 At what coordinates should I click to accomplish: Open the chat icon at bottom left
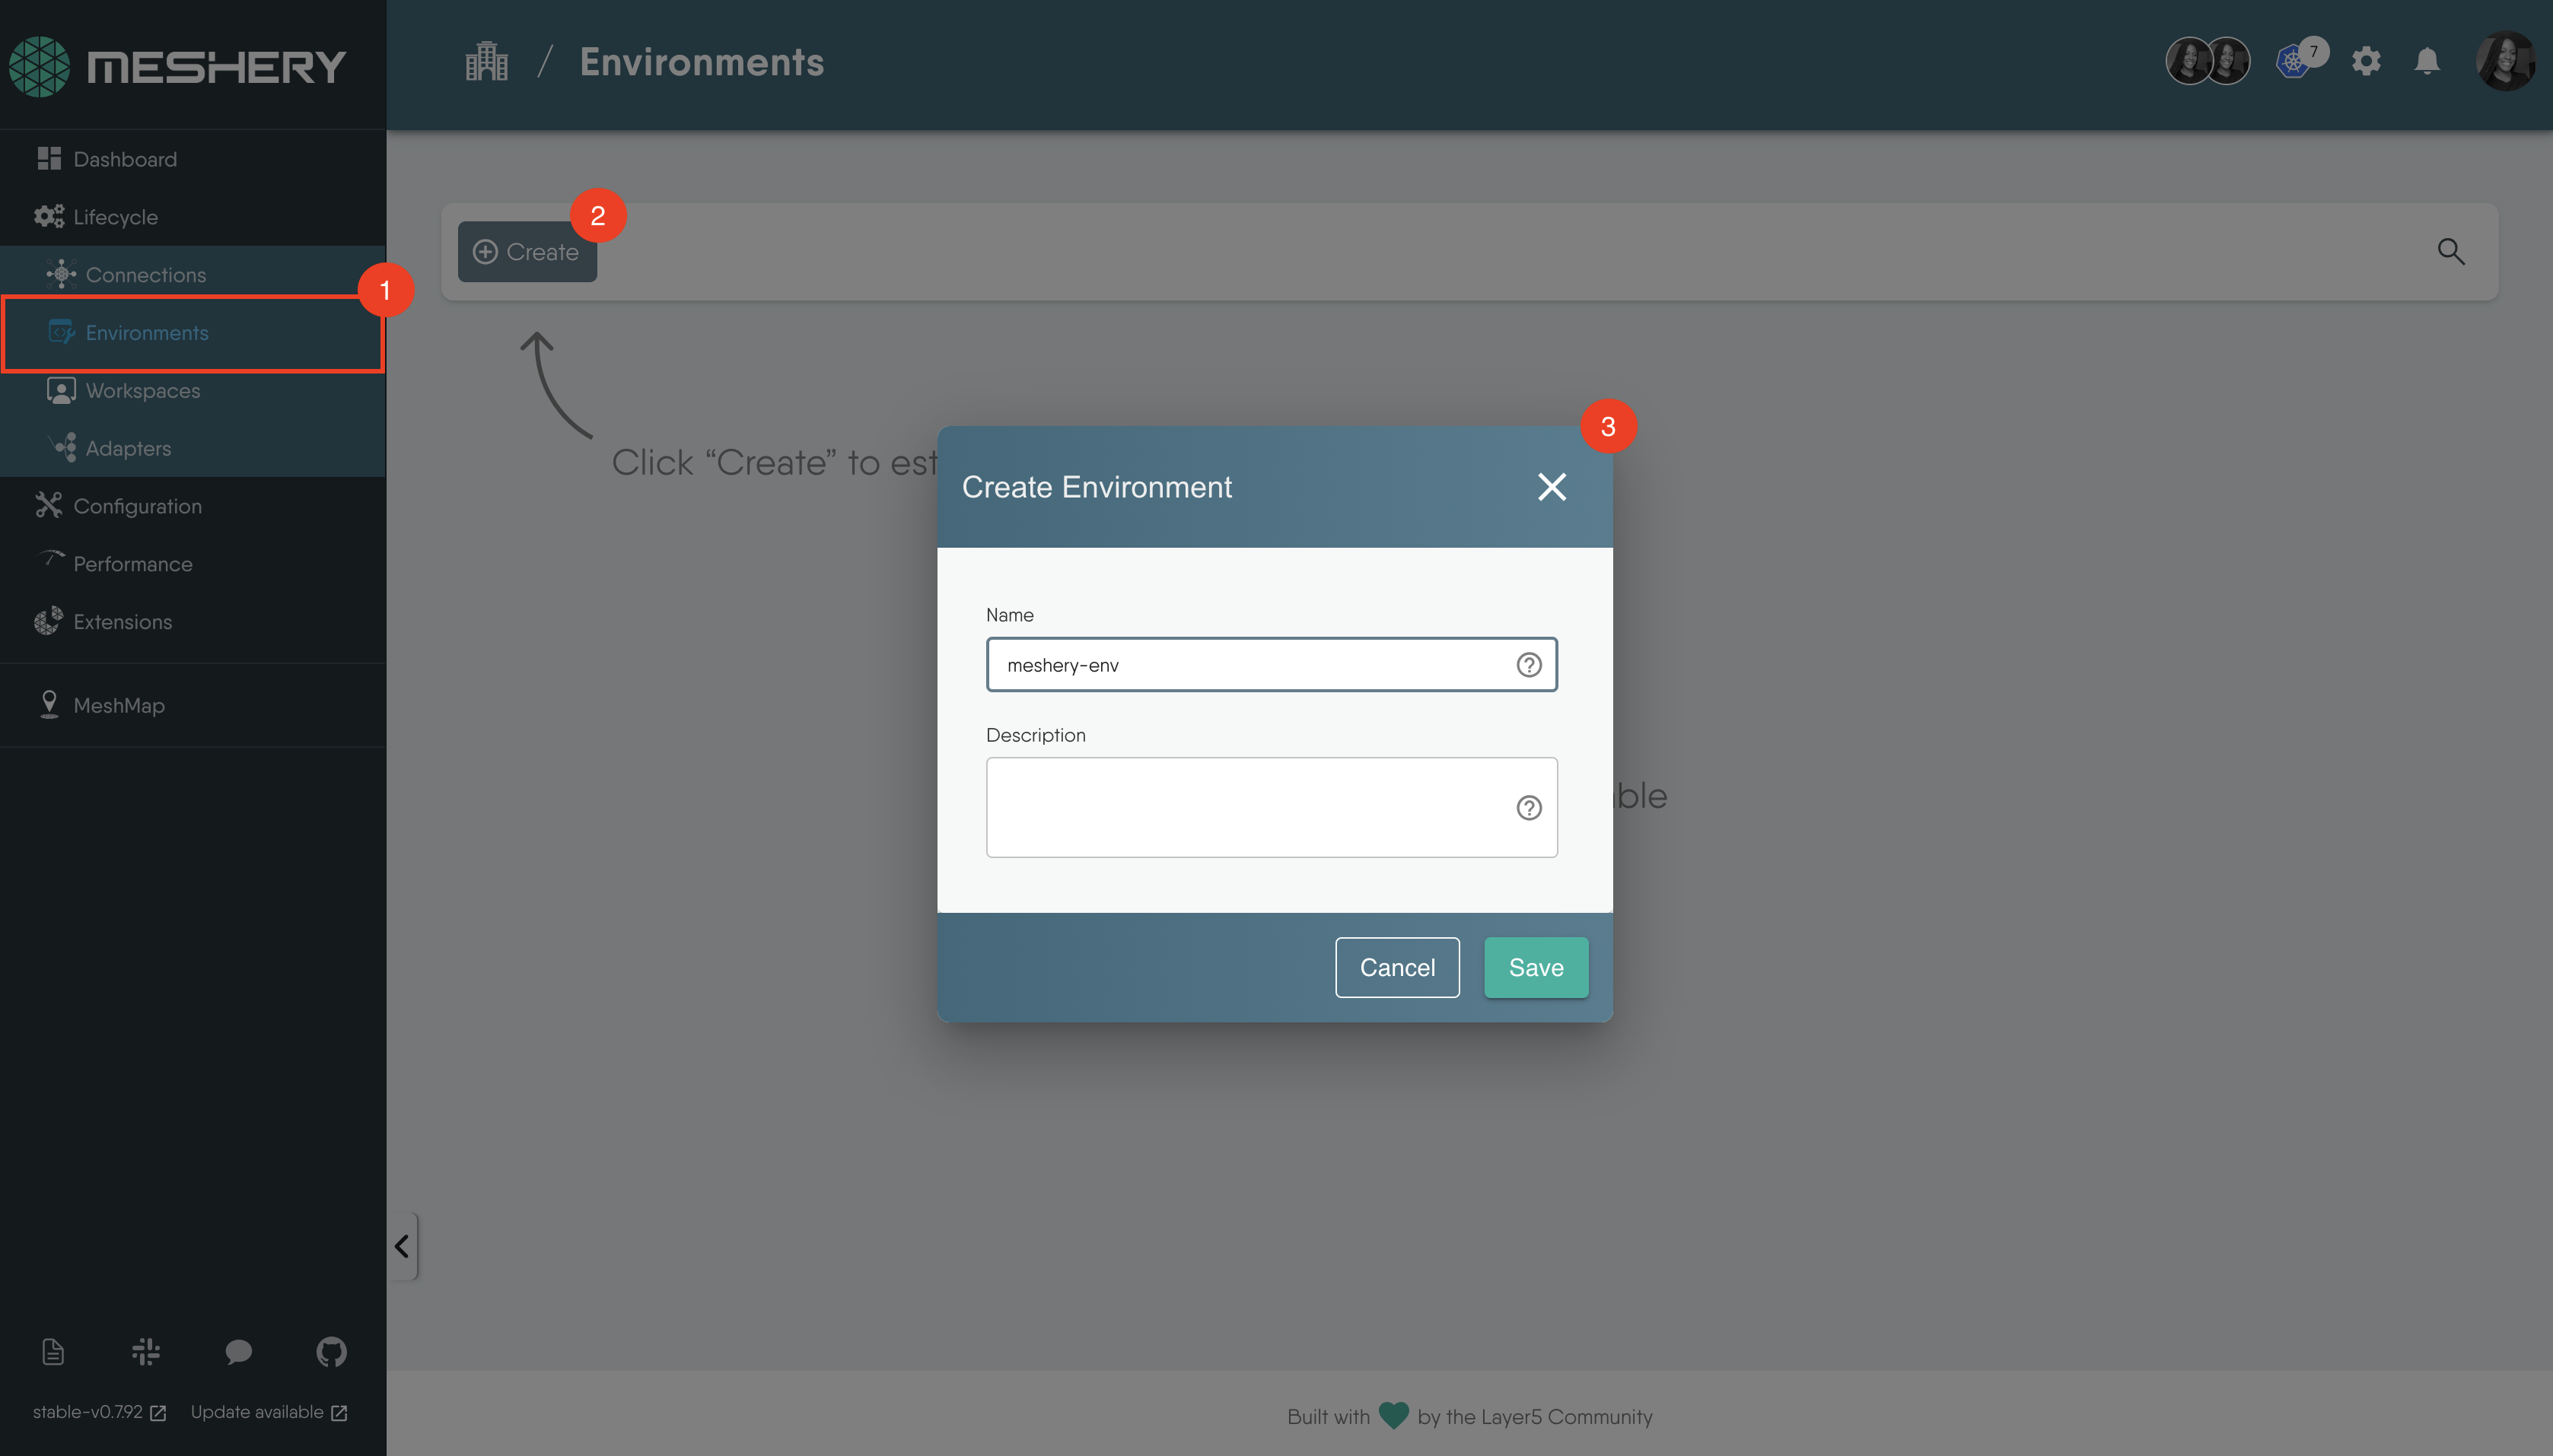(238, 1352)
